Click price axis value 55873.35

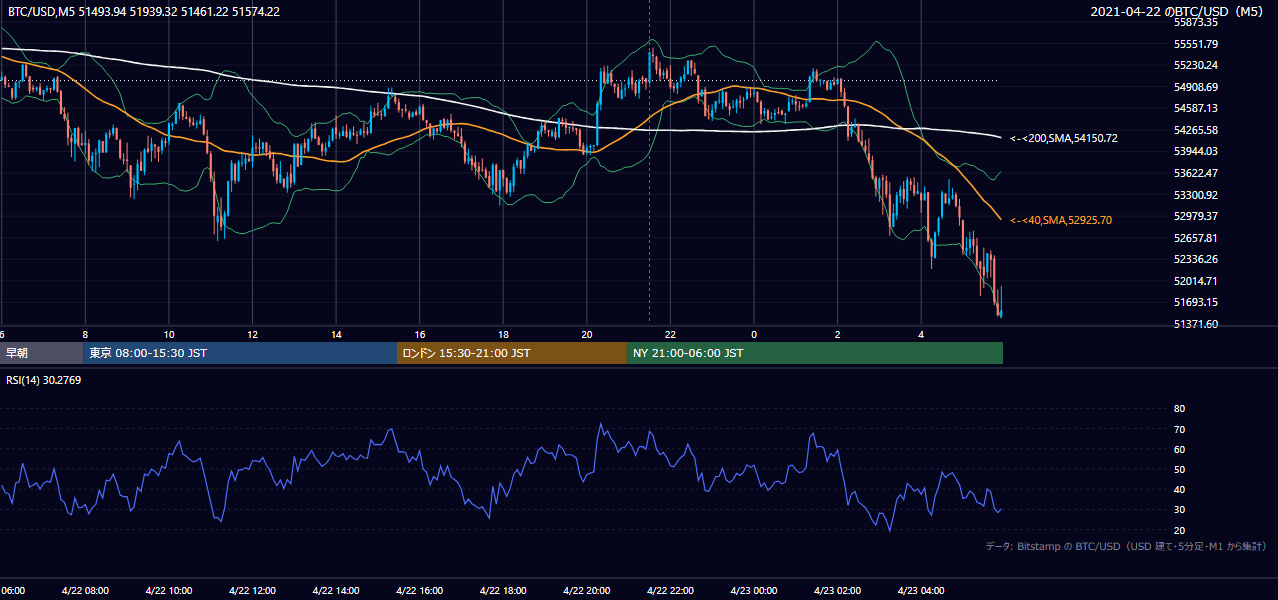pos(1195,22)
